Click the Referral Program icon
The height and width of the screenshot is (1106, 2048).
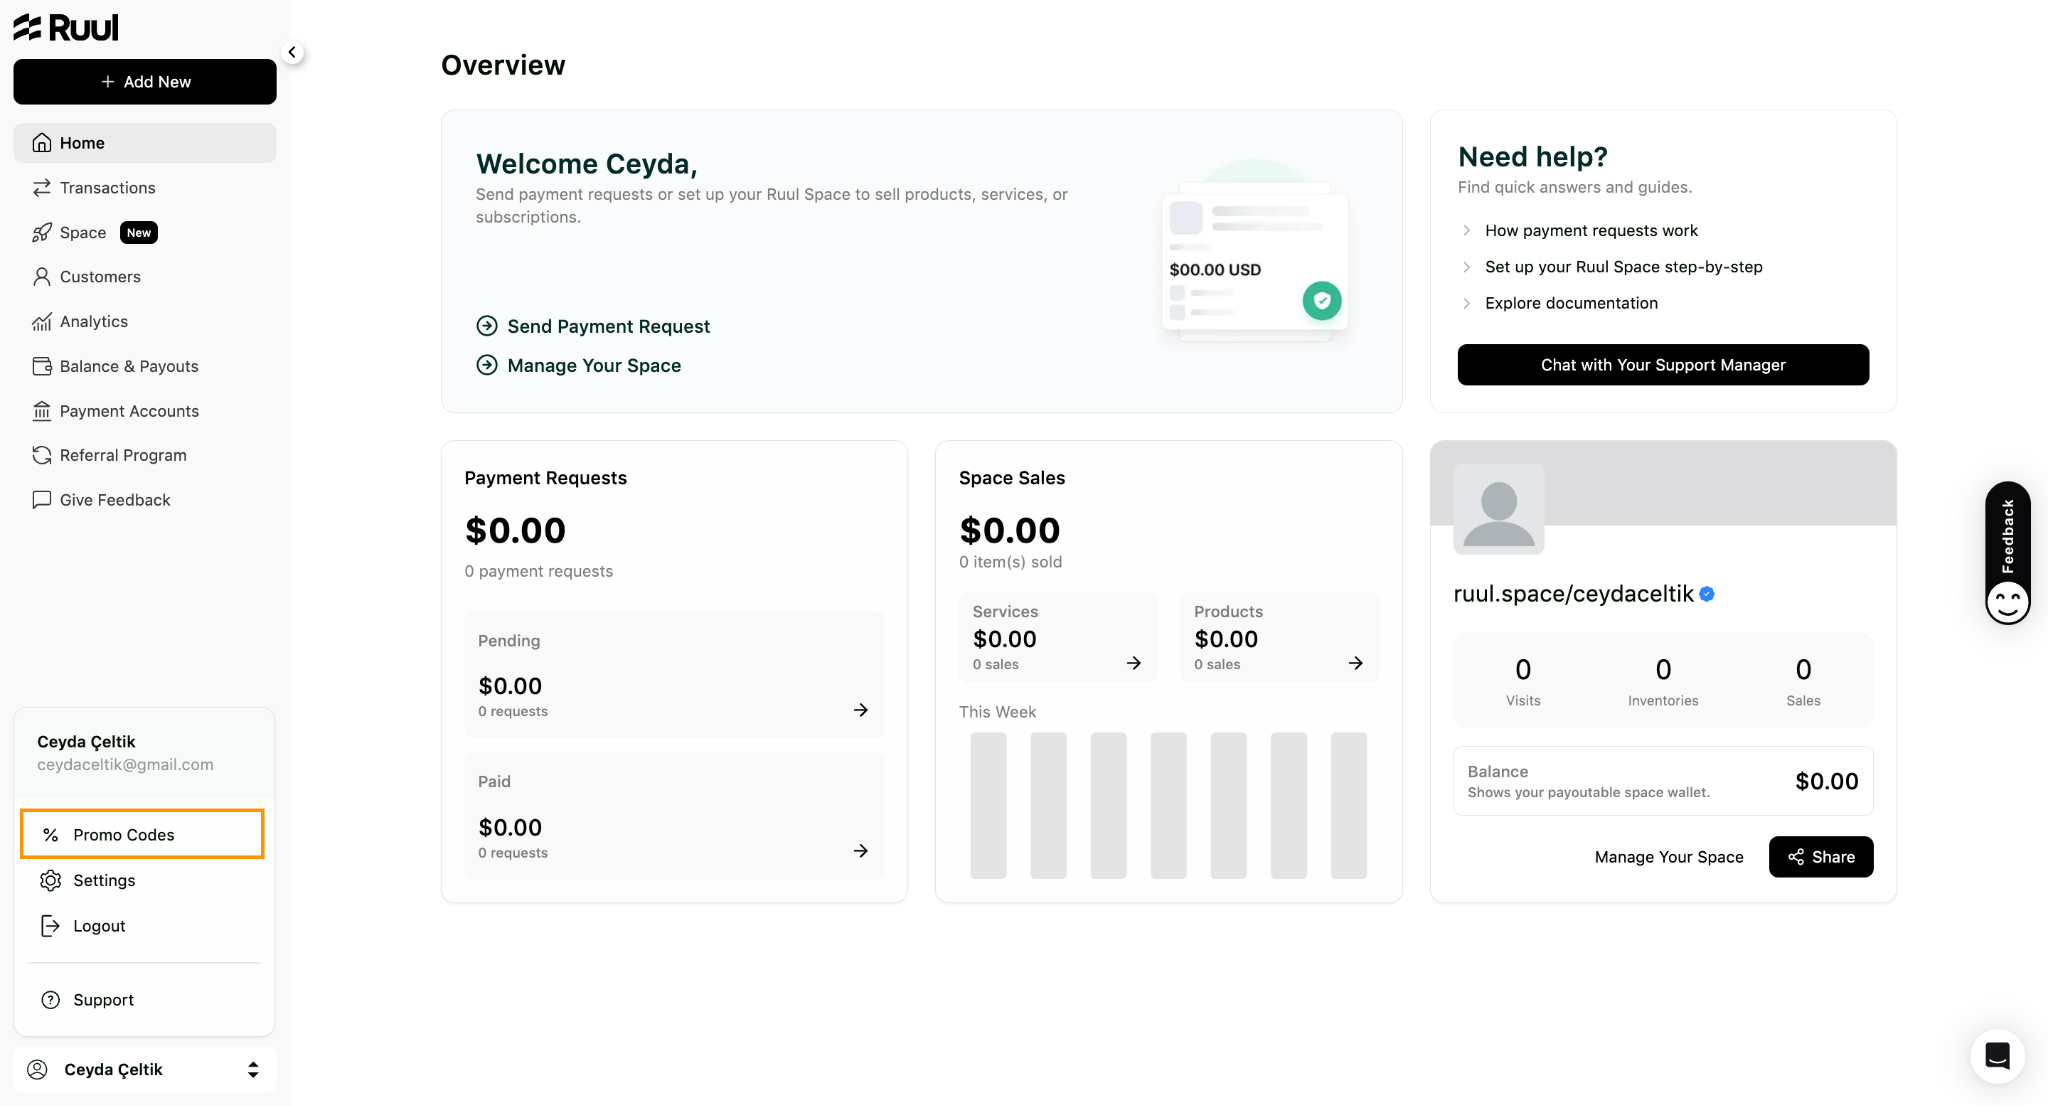(x=42, y=456)
